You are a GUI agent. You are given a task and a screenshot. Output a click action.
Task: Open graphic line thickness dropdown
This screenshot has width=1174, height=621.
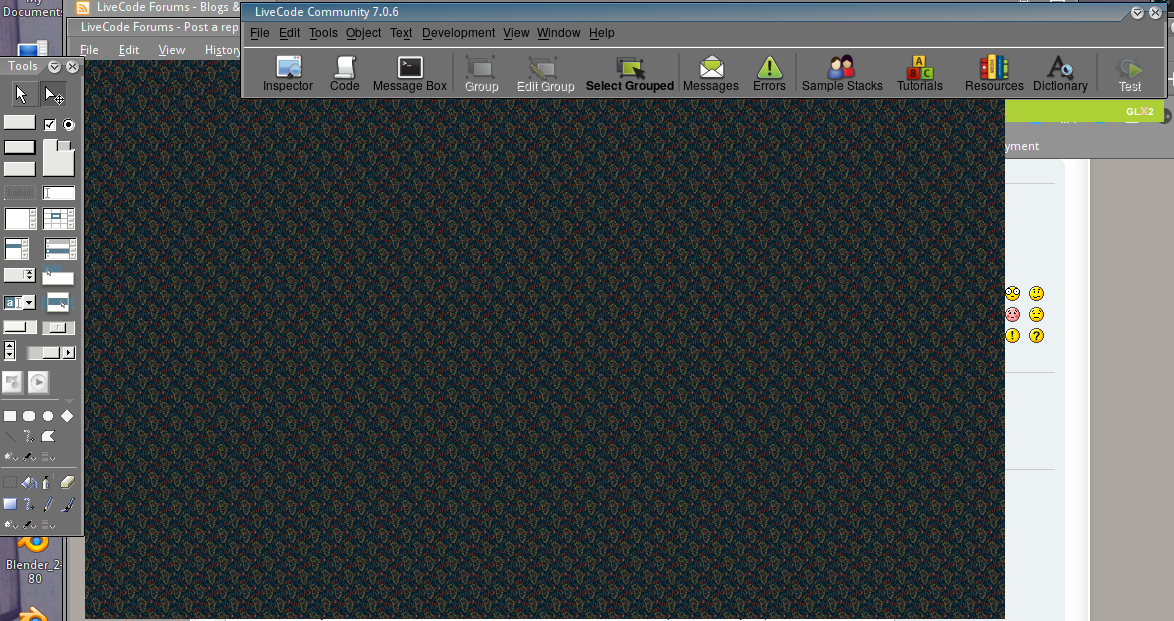(x=48, y=456)
